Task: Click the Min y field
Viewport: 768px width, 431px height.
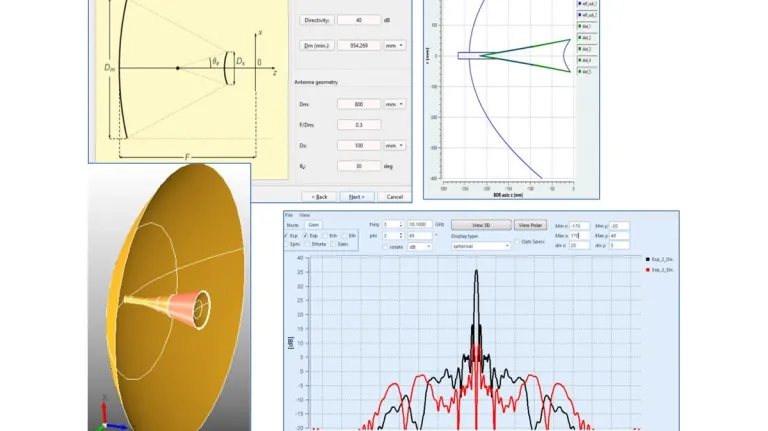Action: coord(619,226)
